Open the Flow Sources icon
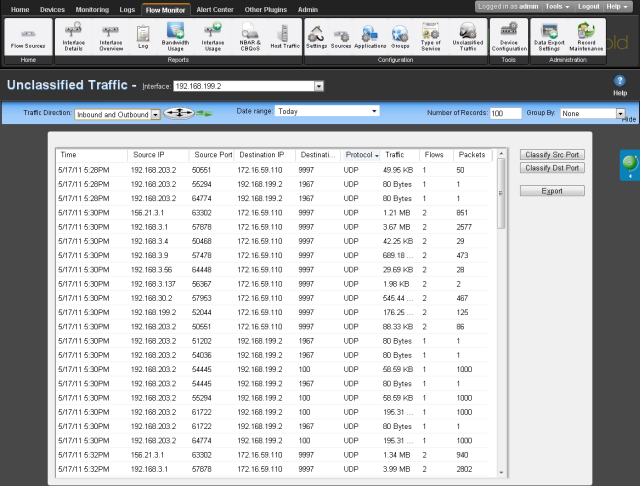 click(x=28, y=38)
